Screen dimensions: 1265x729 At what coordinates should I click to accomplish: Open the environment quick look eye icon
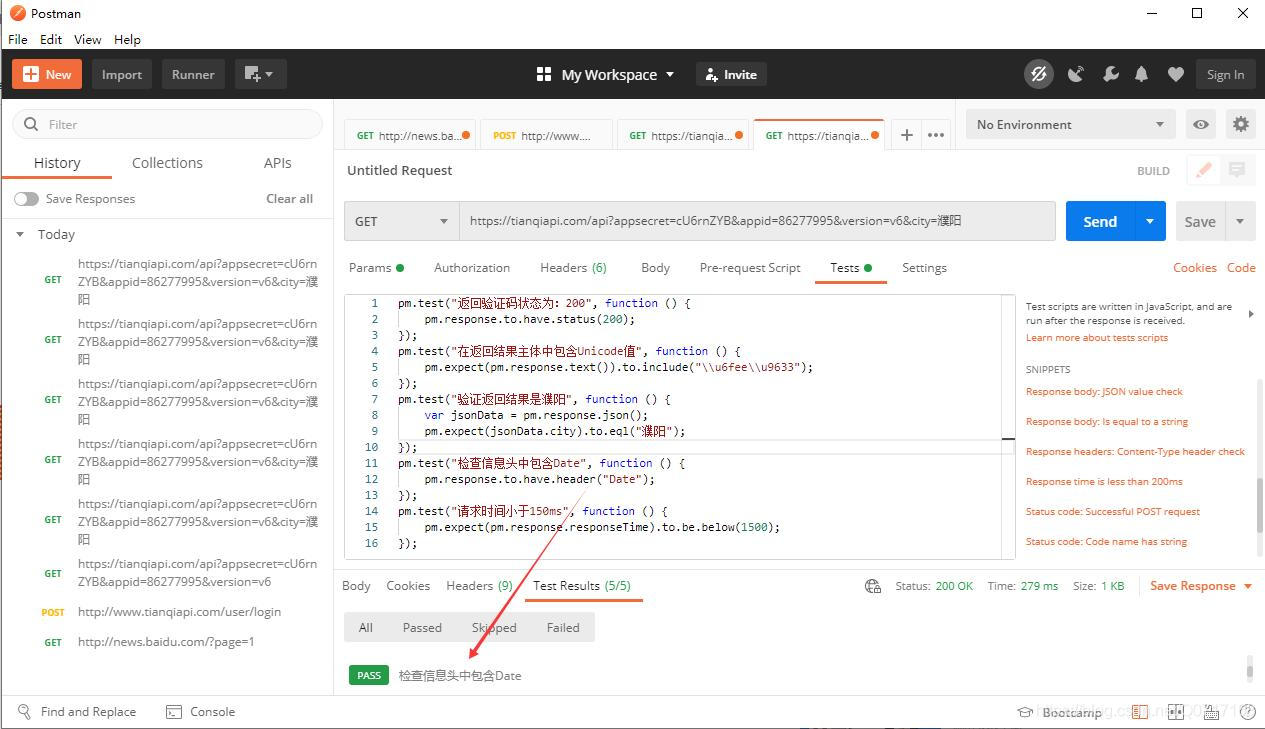1201,124
